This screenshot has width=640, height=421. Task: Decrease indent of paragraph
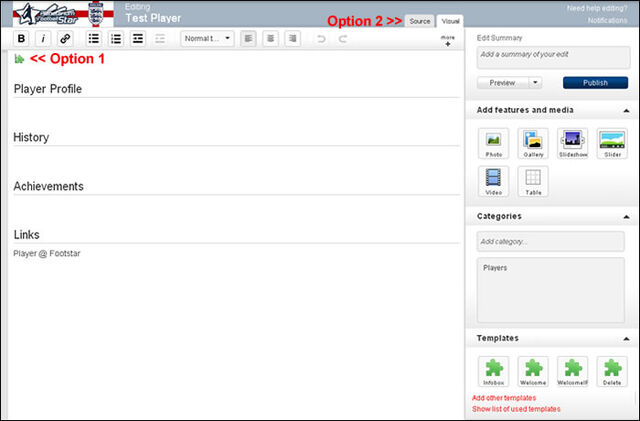point(160,39)
